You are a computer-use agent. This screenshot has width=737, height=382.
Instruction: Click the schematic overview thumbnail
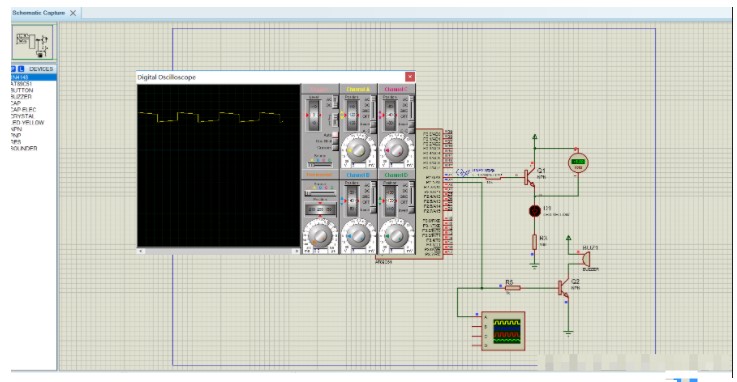tap(33, 42)
